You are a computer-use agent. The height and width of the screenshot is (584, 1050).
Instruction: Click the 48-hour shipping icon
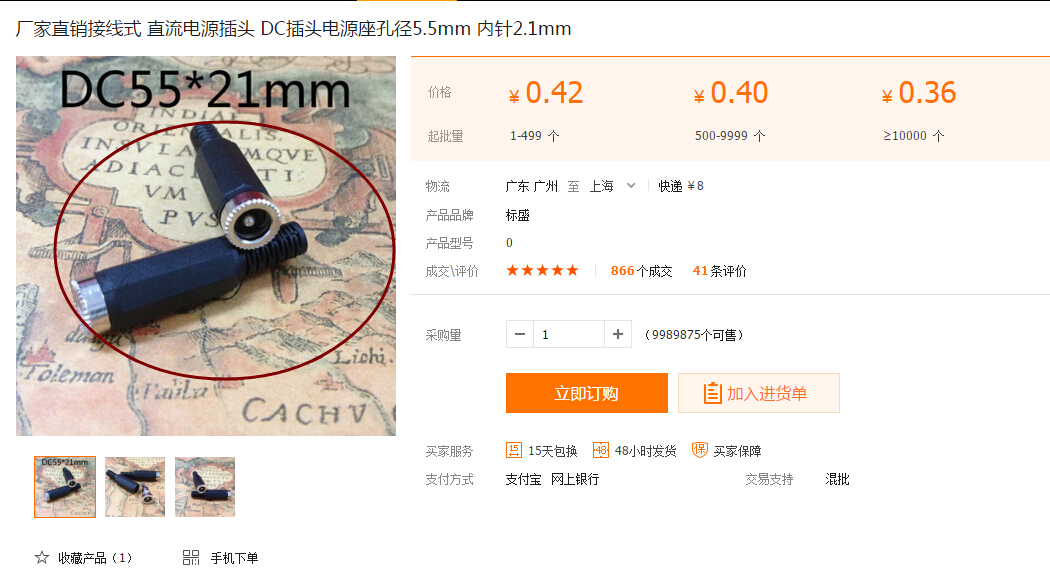(601, 450)
